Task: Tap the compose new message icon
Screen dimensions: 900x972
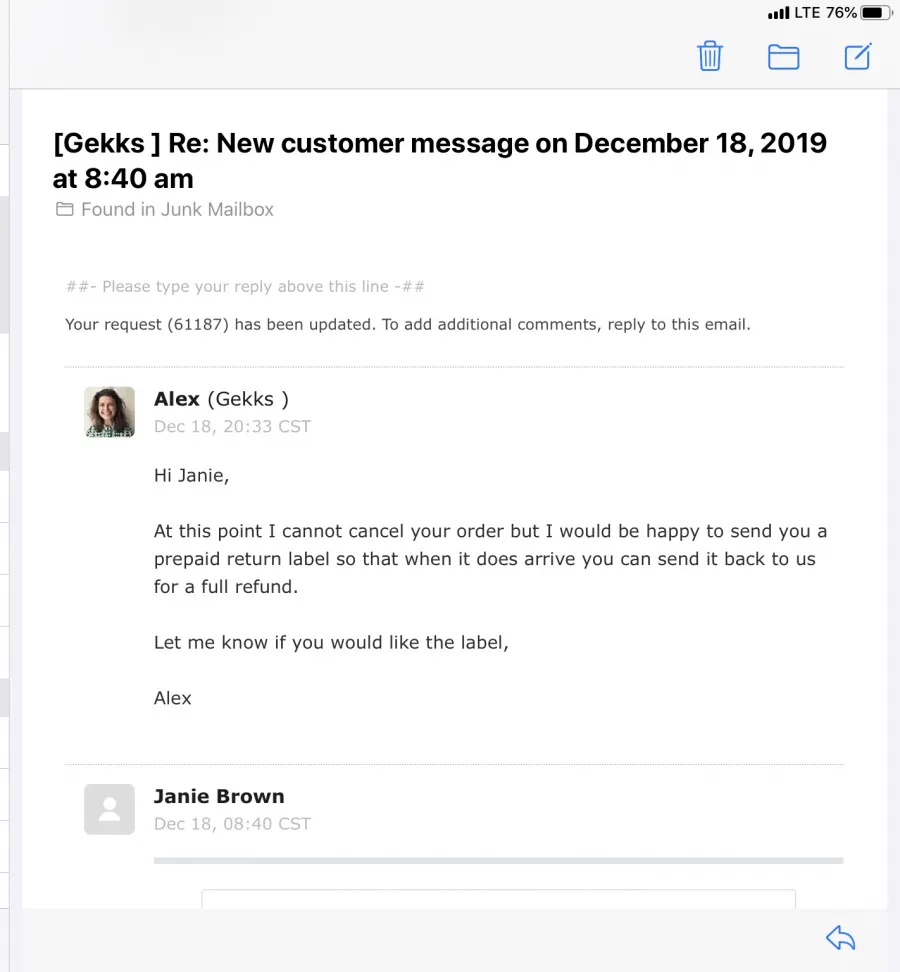Action: pyautogui.click(x=858, y=56)
